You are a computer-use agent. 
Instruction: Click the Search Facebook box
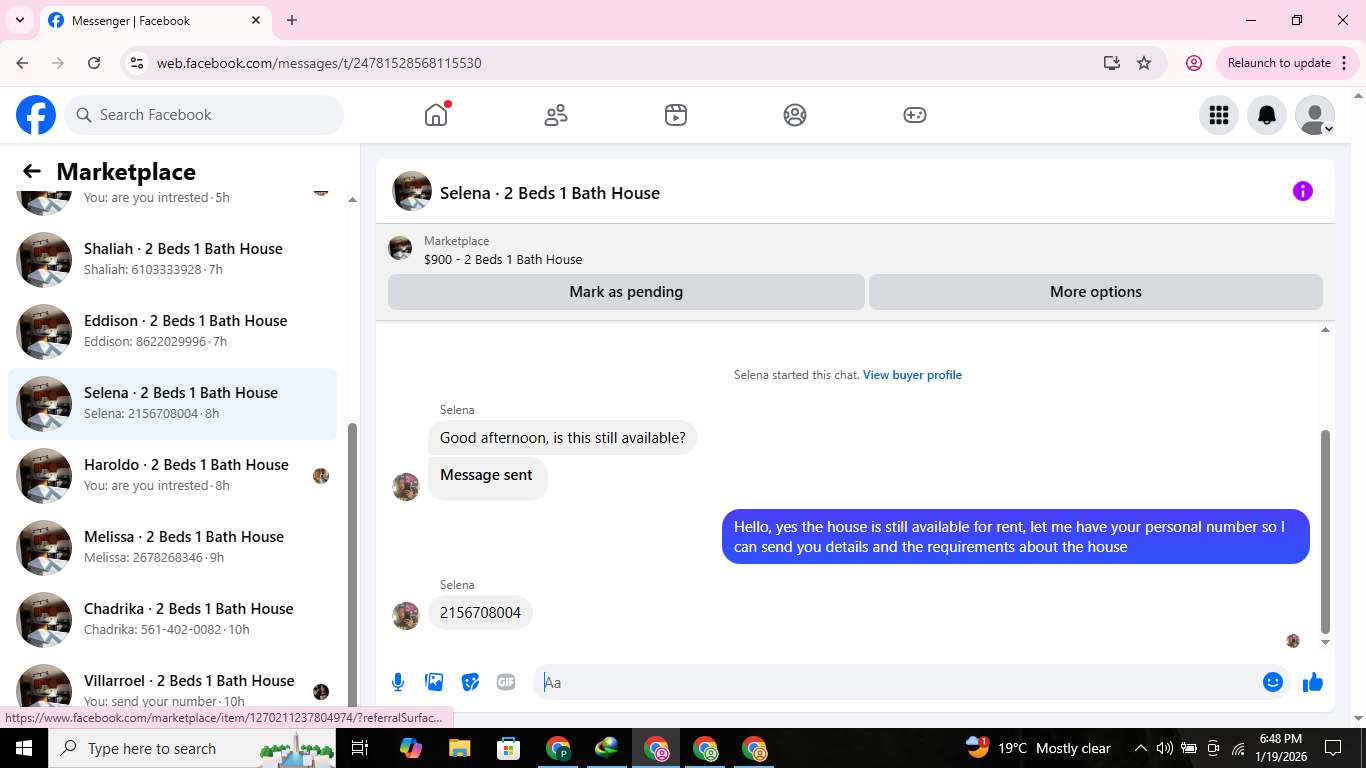pyautogui.click(x=204, y=115)
